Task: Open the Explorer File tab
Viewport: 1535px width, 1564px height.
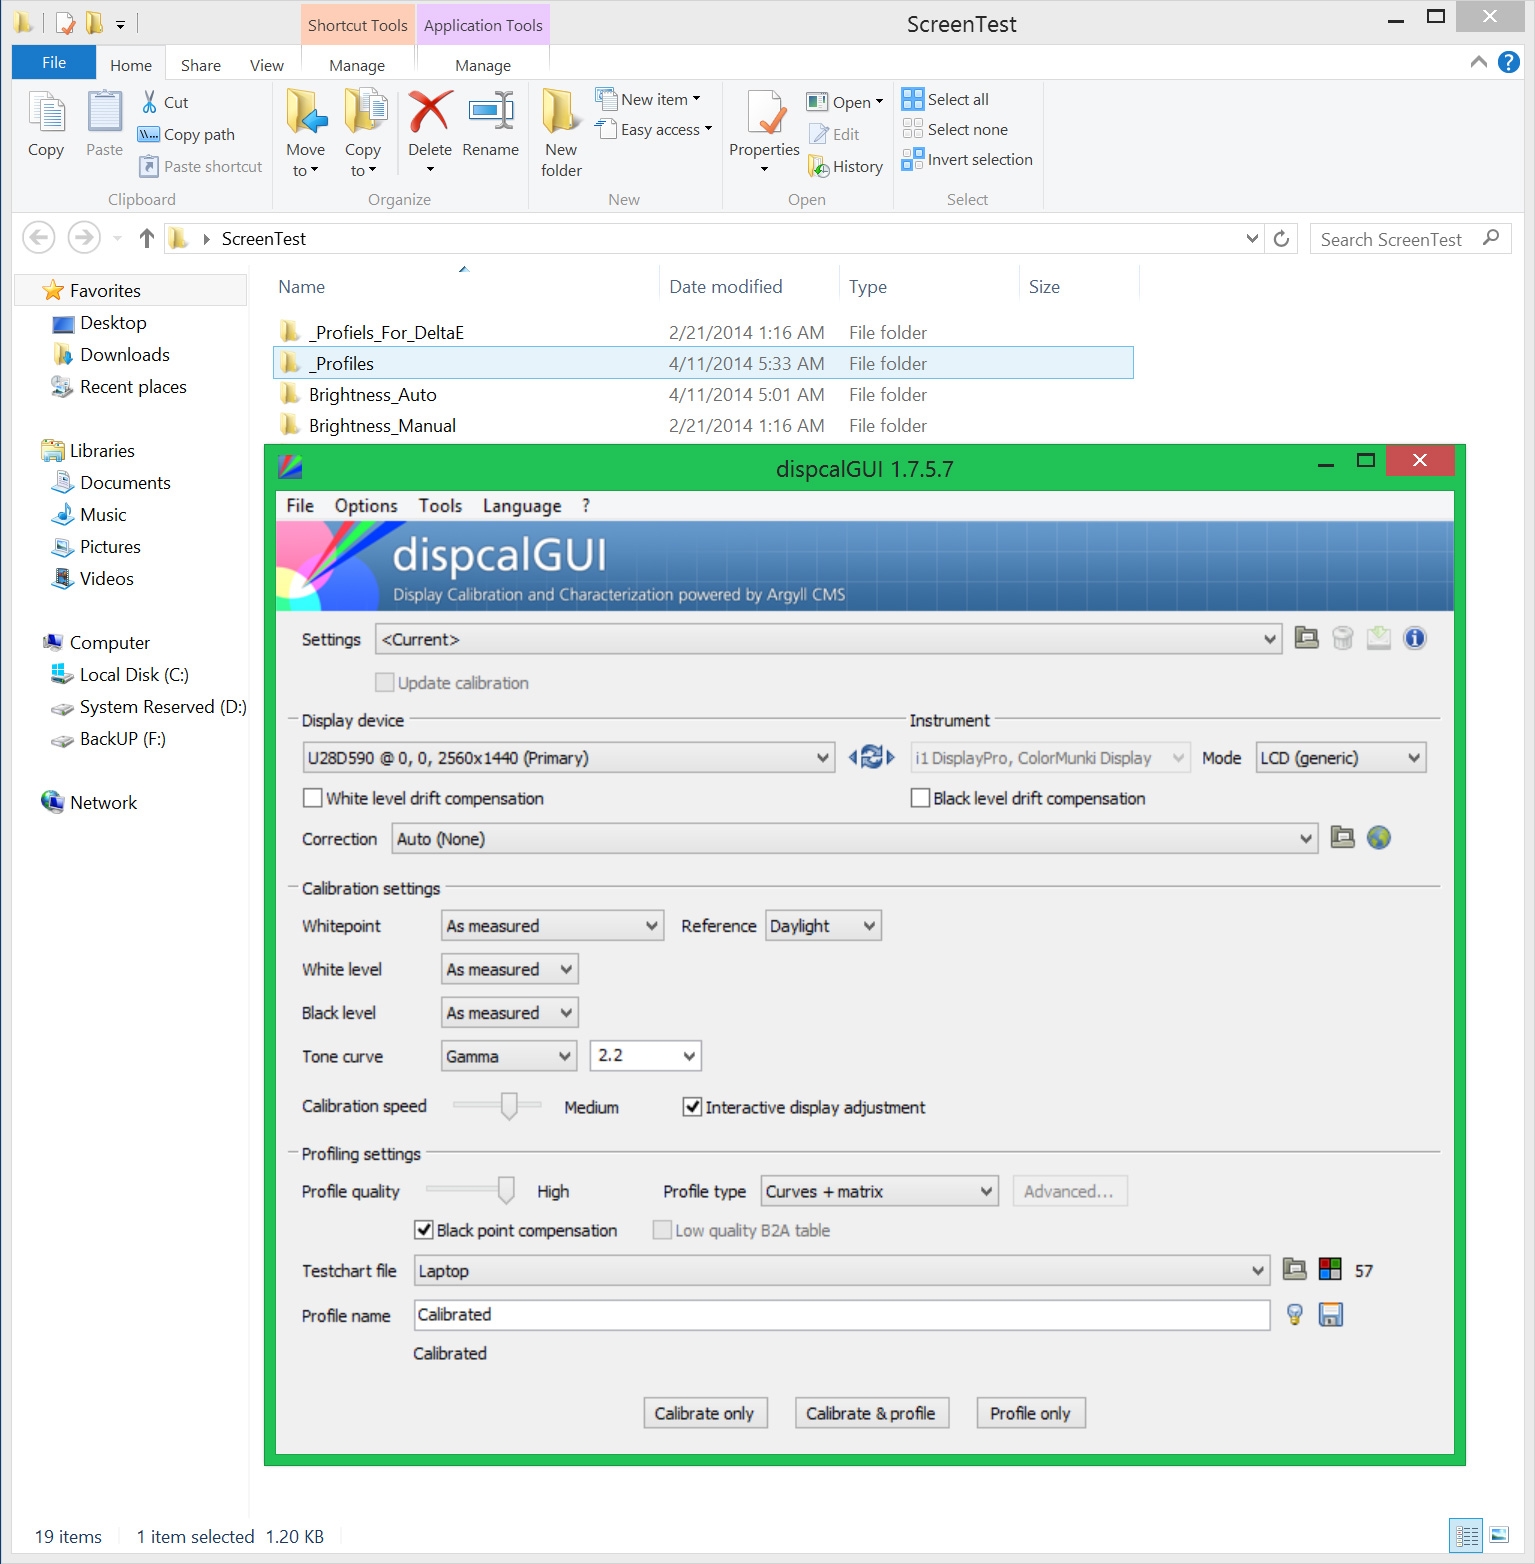Action: pyautogui.click(x=54, y=62)
